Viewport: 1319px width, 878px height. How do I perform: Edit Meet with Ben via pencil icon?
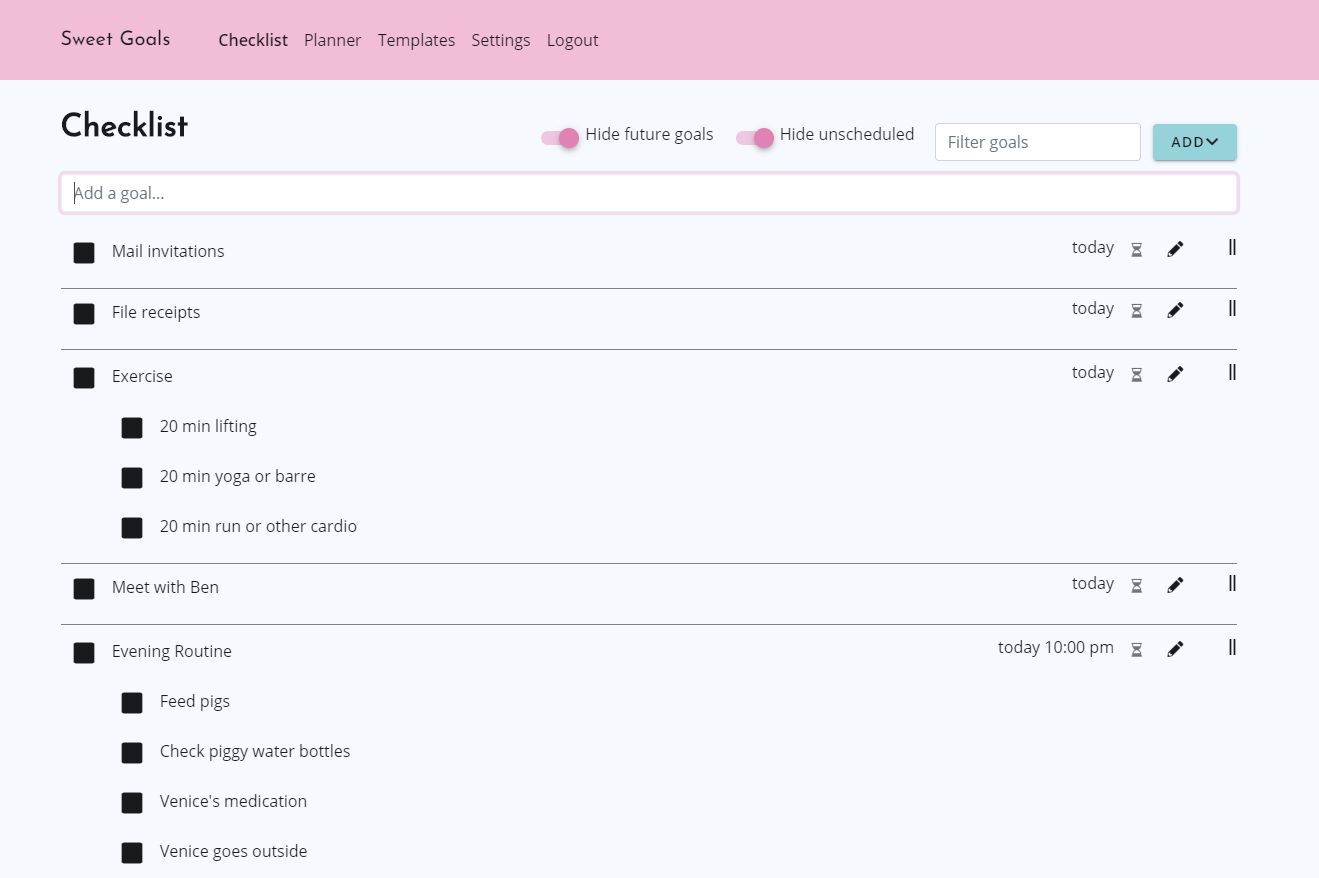coord(1175,585)
